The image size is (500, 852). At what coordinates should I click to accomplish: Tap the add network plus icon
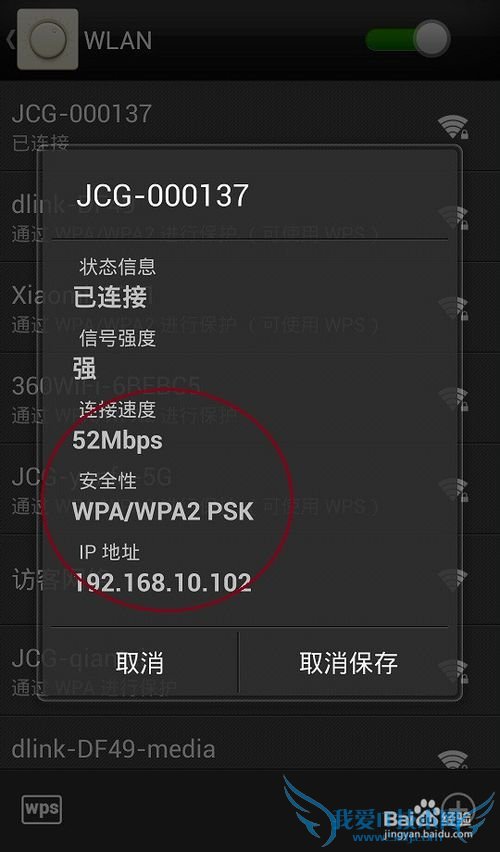(458, 806)
